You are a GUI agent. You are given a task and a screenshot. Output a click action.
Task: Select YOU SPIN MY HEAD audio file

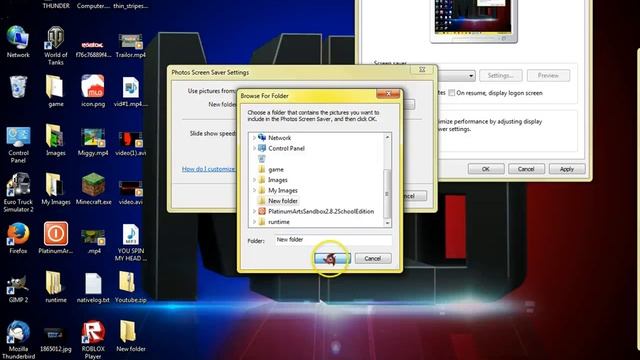click(131, 242)
